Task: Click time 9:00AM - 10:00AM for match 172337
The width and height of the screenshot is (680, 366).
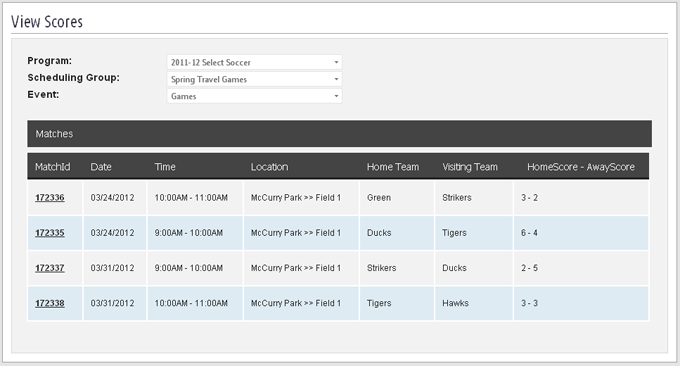Action: coord(189,268)
